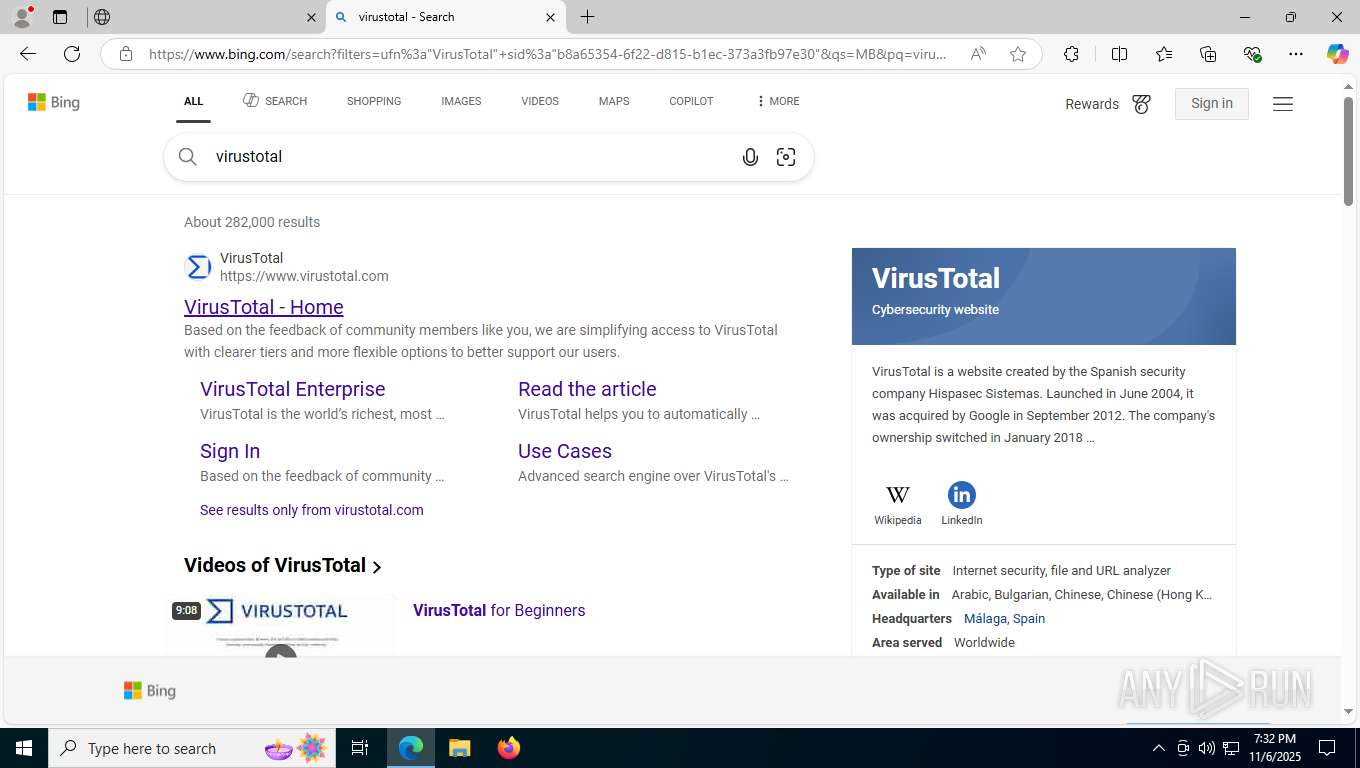
Task: Open VirusTotal Enterprise link
Action: click(x=292, y=389)
